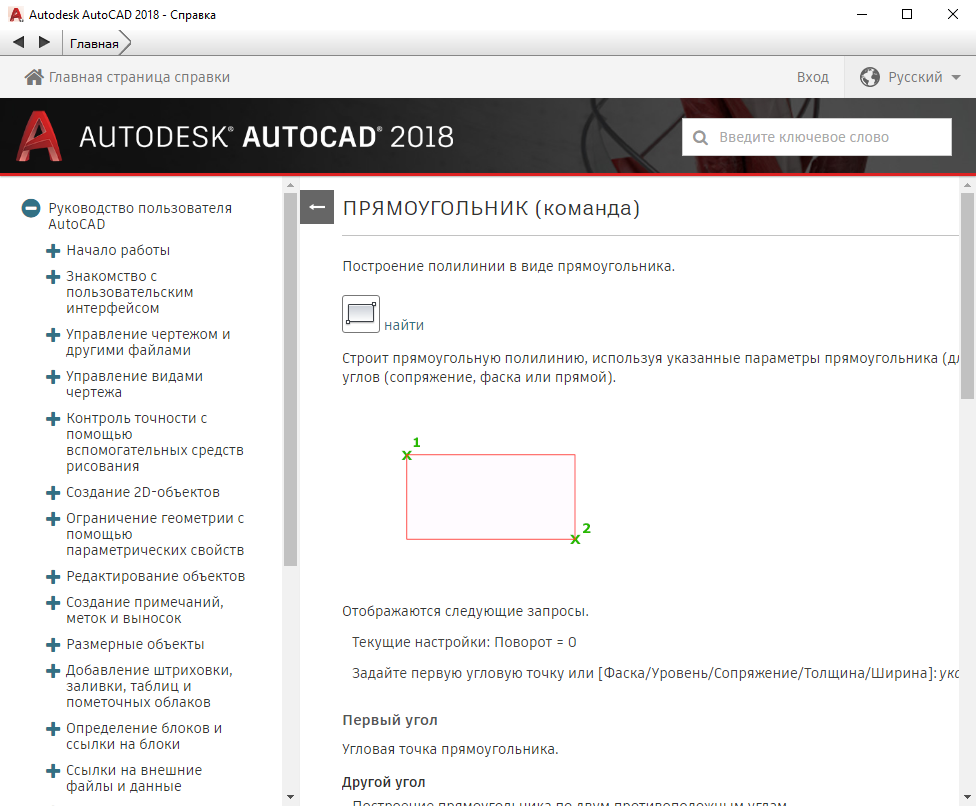Open the Главная breadcrumb
976x806 pixels.
94,44
